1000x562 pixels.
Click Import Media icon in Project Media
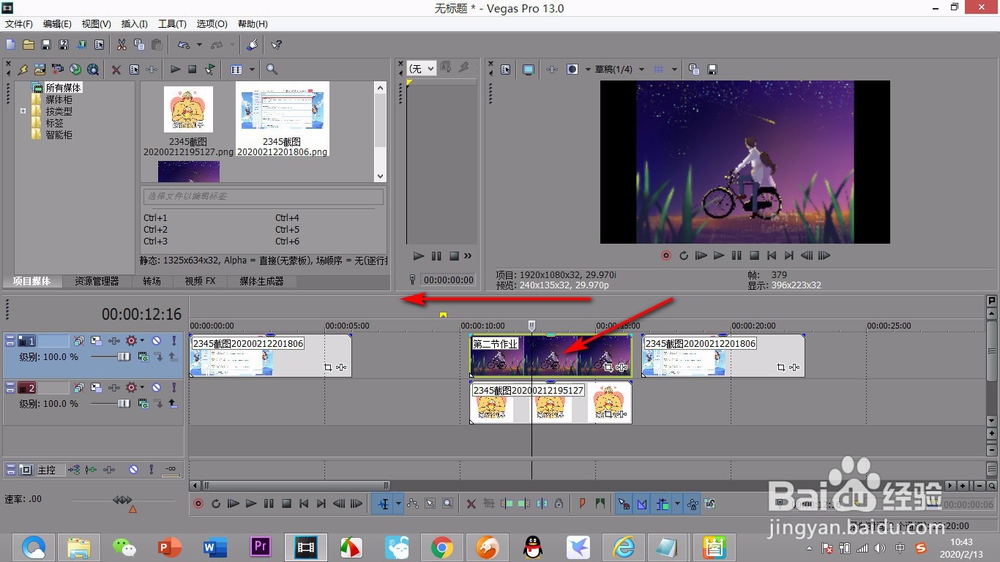click(x=40, y=69)
